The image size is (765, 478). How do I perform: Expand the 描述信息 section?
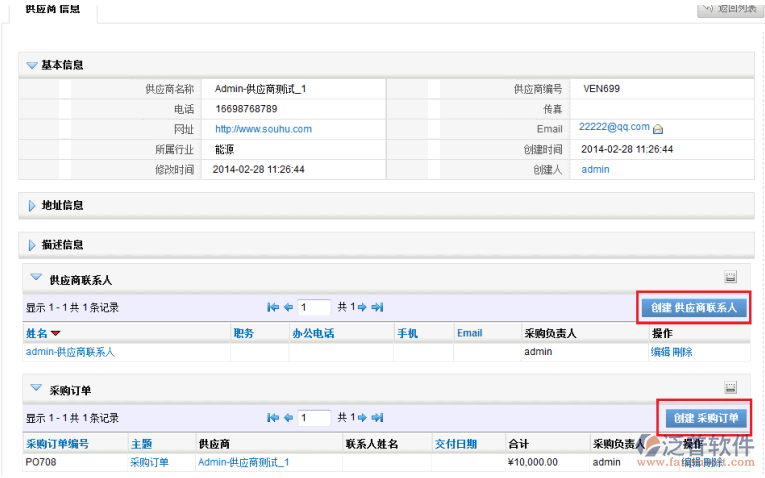tap(32, 245)
